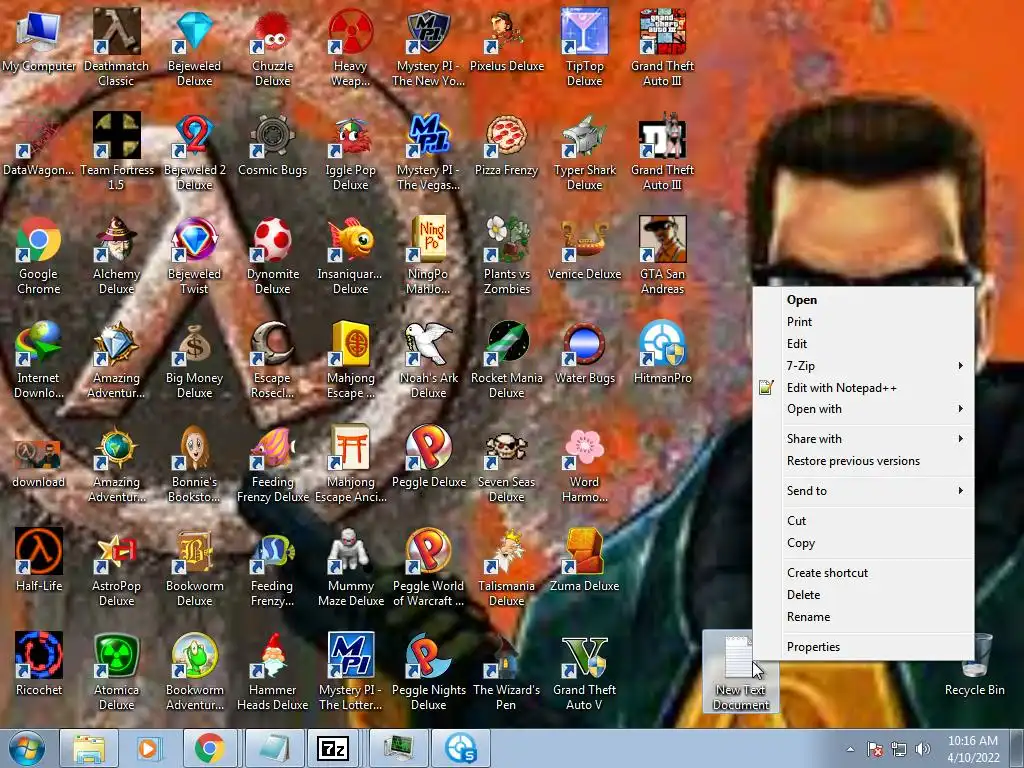Screen dimensions: 1024x768
Task: Click the HitmanPro desktop icon
Action: 662,353
